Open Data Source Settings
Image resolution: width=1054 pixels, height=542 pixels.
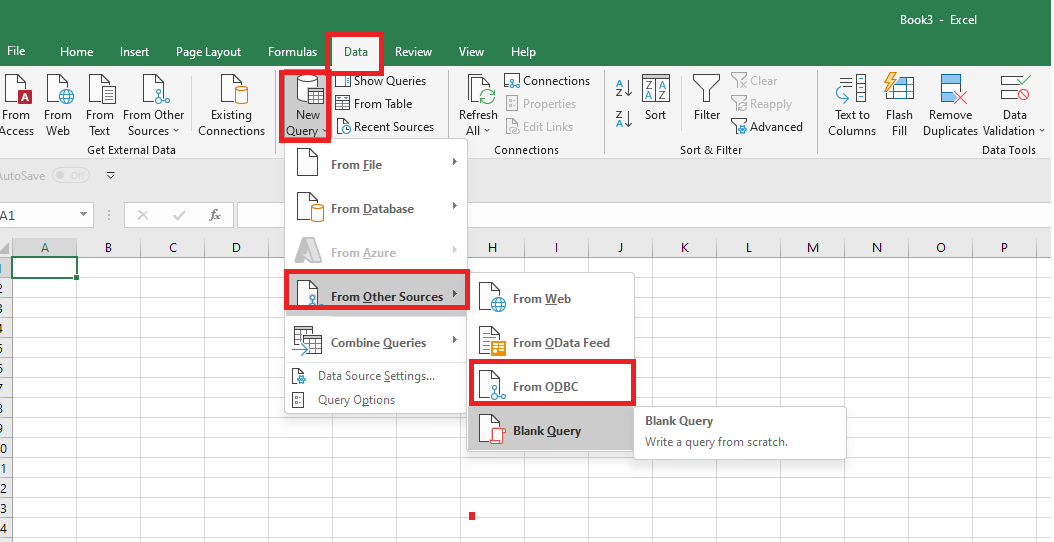point(376,376)
